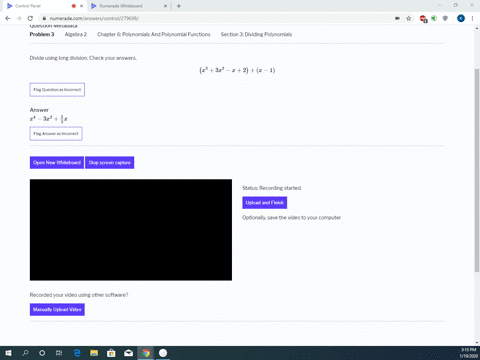Screen dimensions: 480x360
Task: Open the Windows Start menu
Action: pyautogui.click(x=8, y=353)
